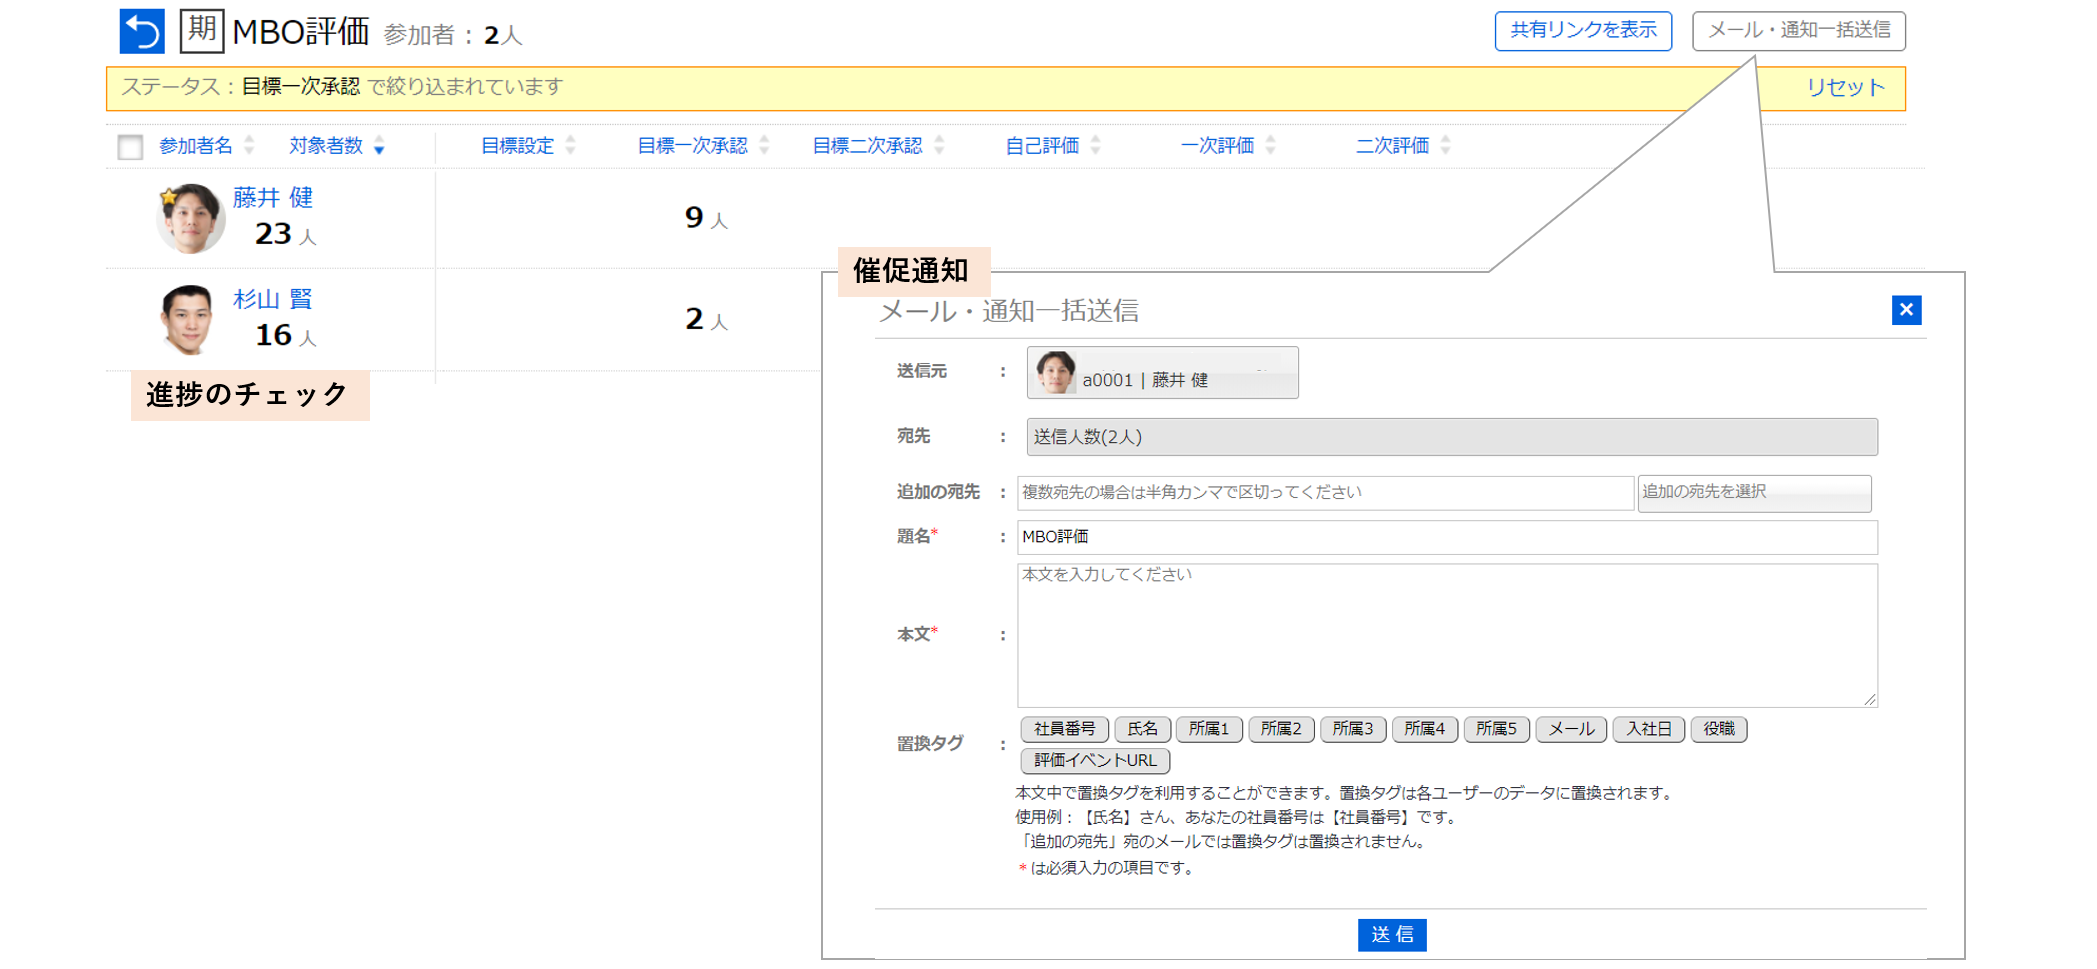Open the 追加の宛先を選択 dropdown
The width and height of the screenshot is (2097, 969).
tap(1753, 493)
